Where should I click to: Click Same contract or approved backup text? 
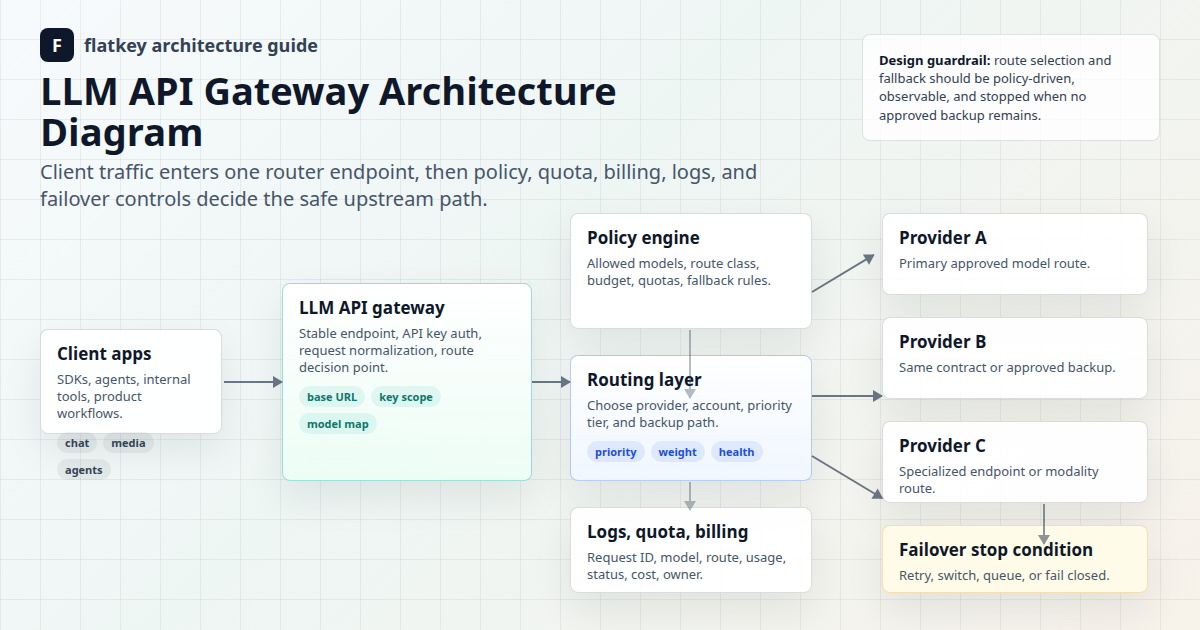coord(1007,368)
